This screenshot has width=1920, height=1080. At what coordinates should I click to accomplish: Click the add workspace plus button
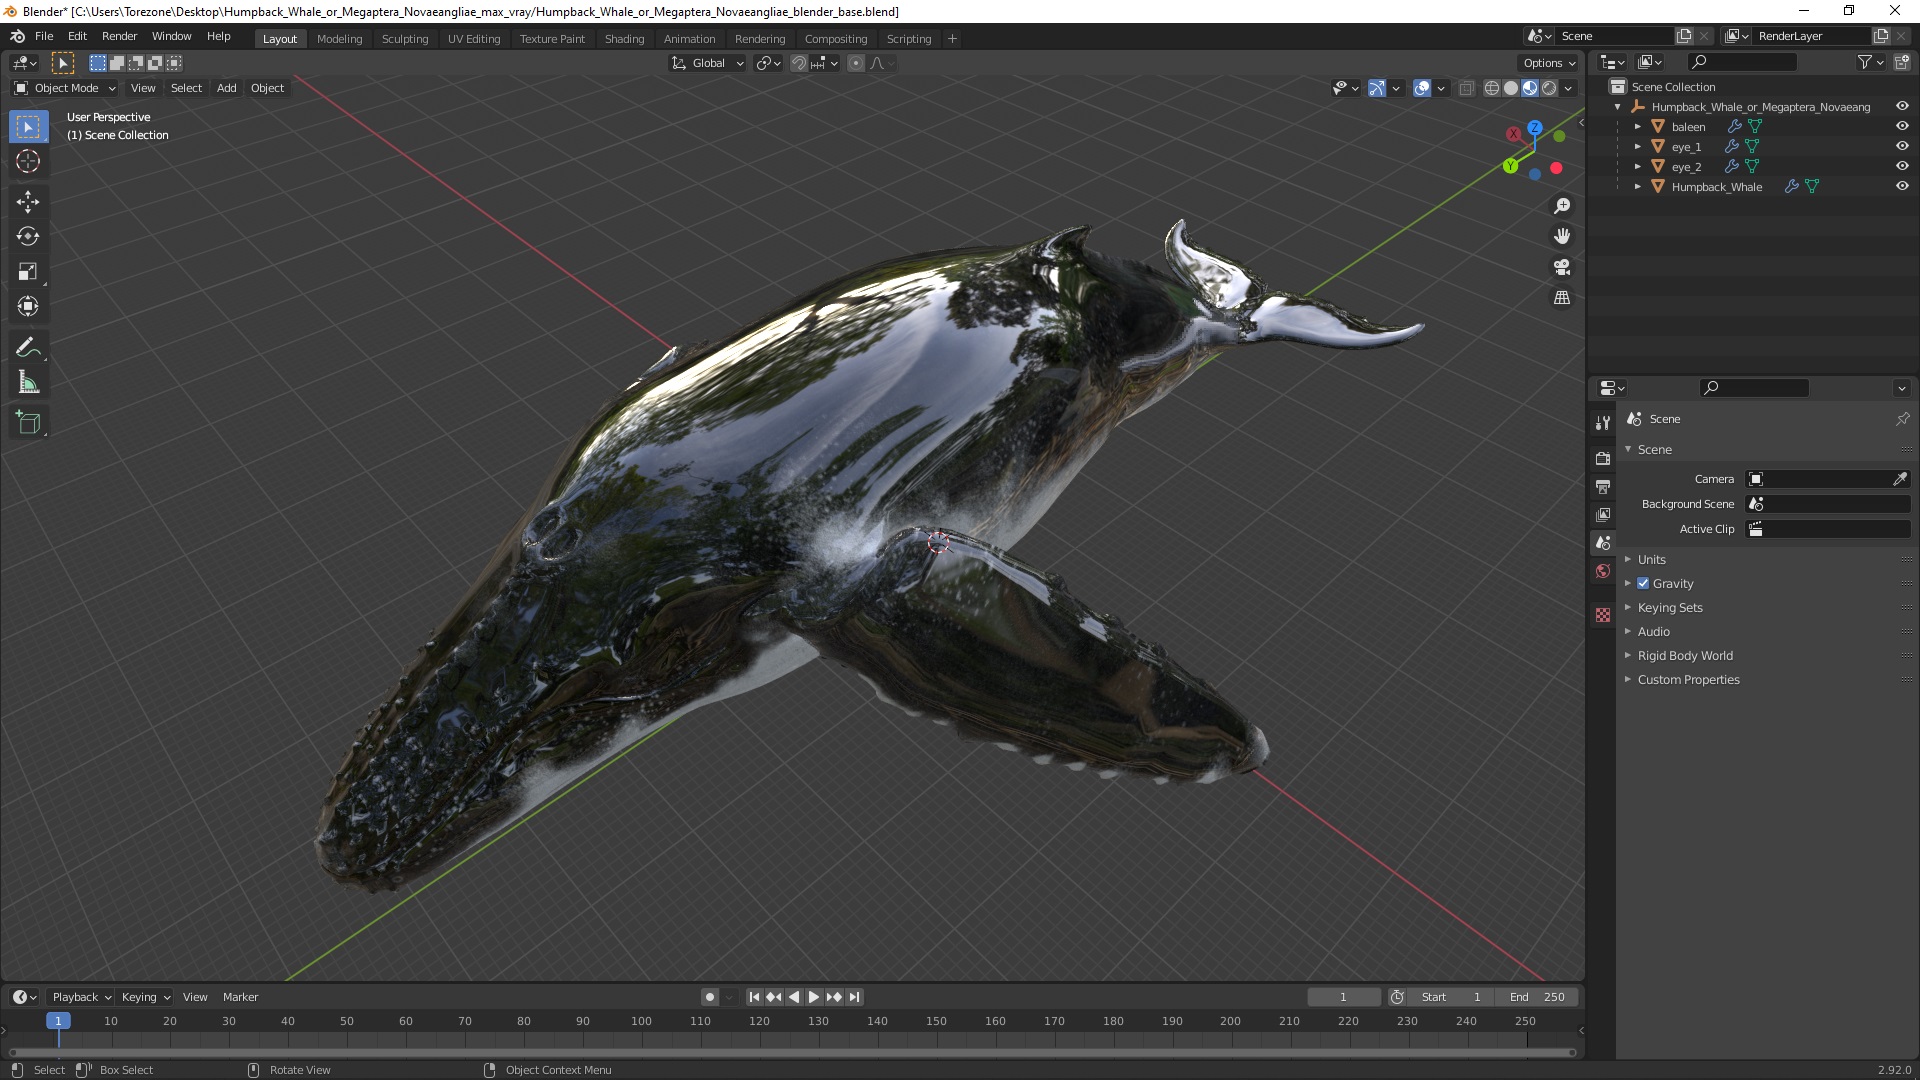tap(952, 39)
